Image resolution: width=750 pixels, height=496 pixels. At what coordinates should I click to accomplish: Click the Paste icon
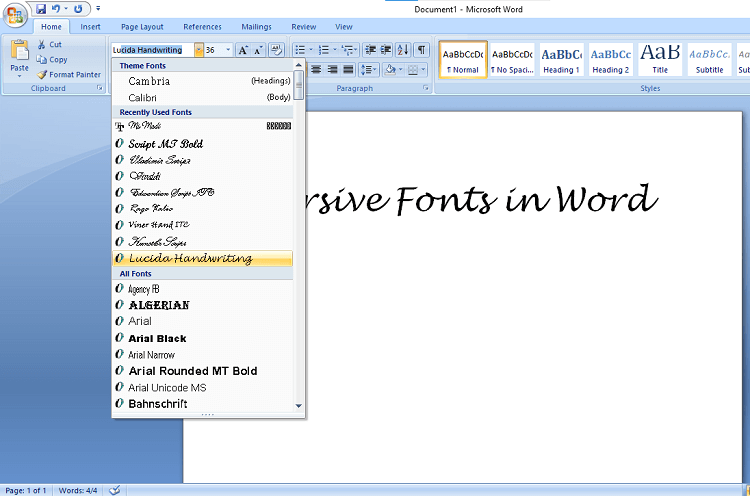click(x=20, y=50)
